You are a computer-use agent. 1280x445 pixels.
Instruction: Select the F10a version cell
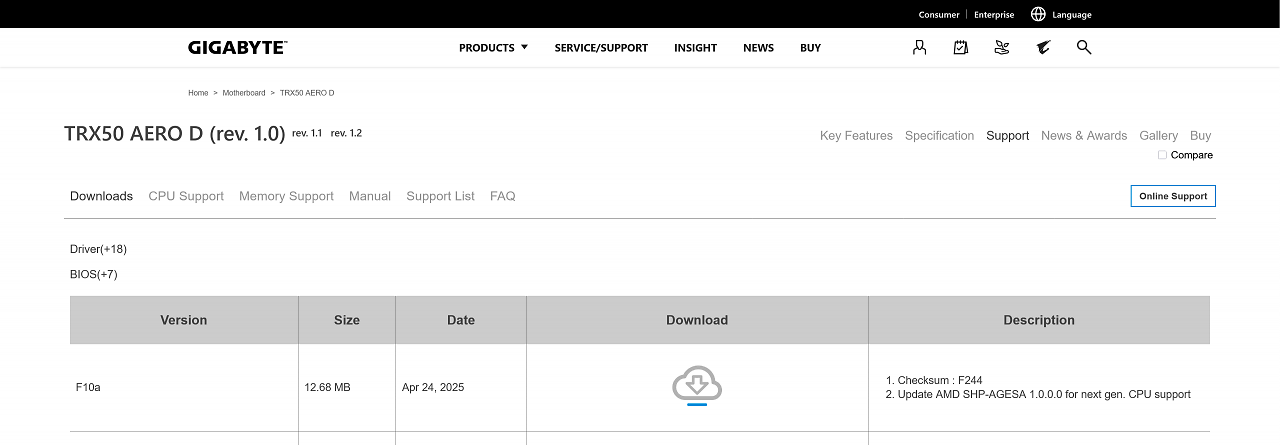[184, 387]
